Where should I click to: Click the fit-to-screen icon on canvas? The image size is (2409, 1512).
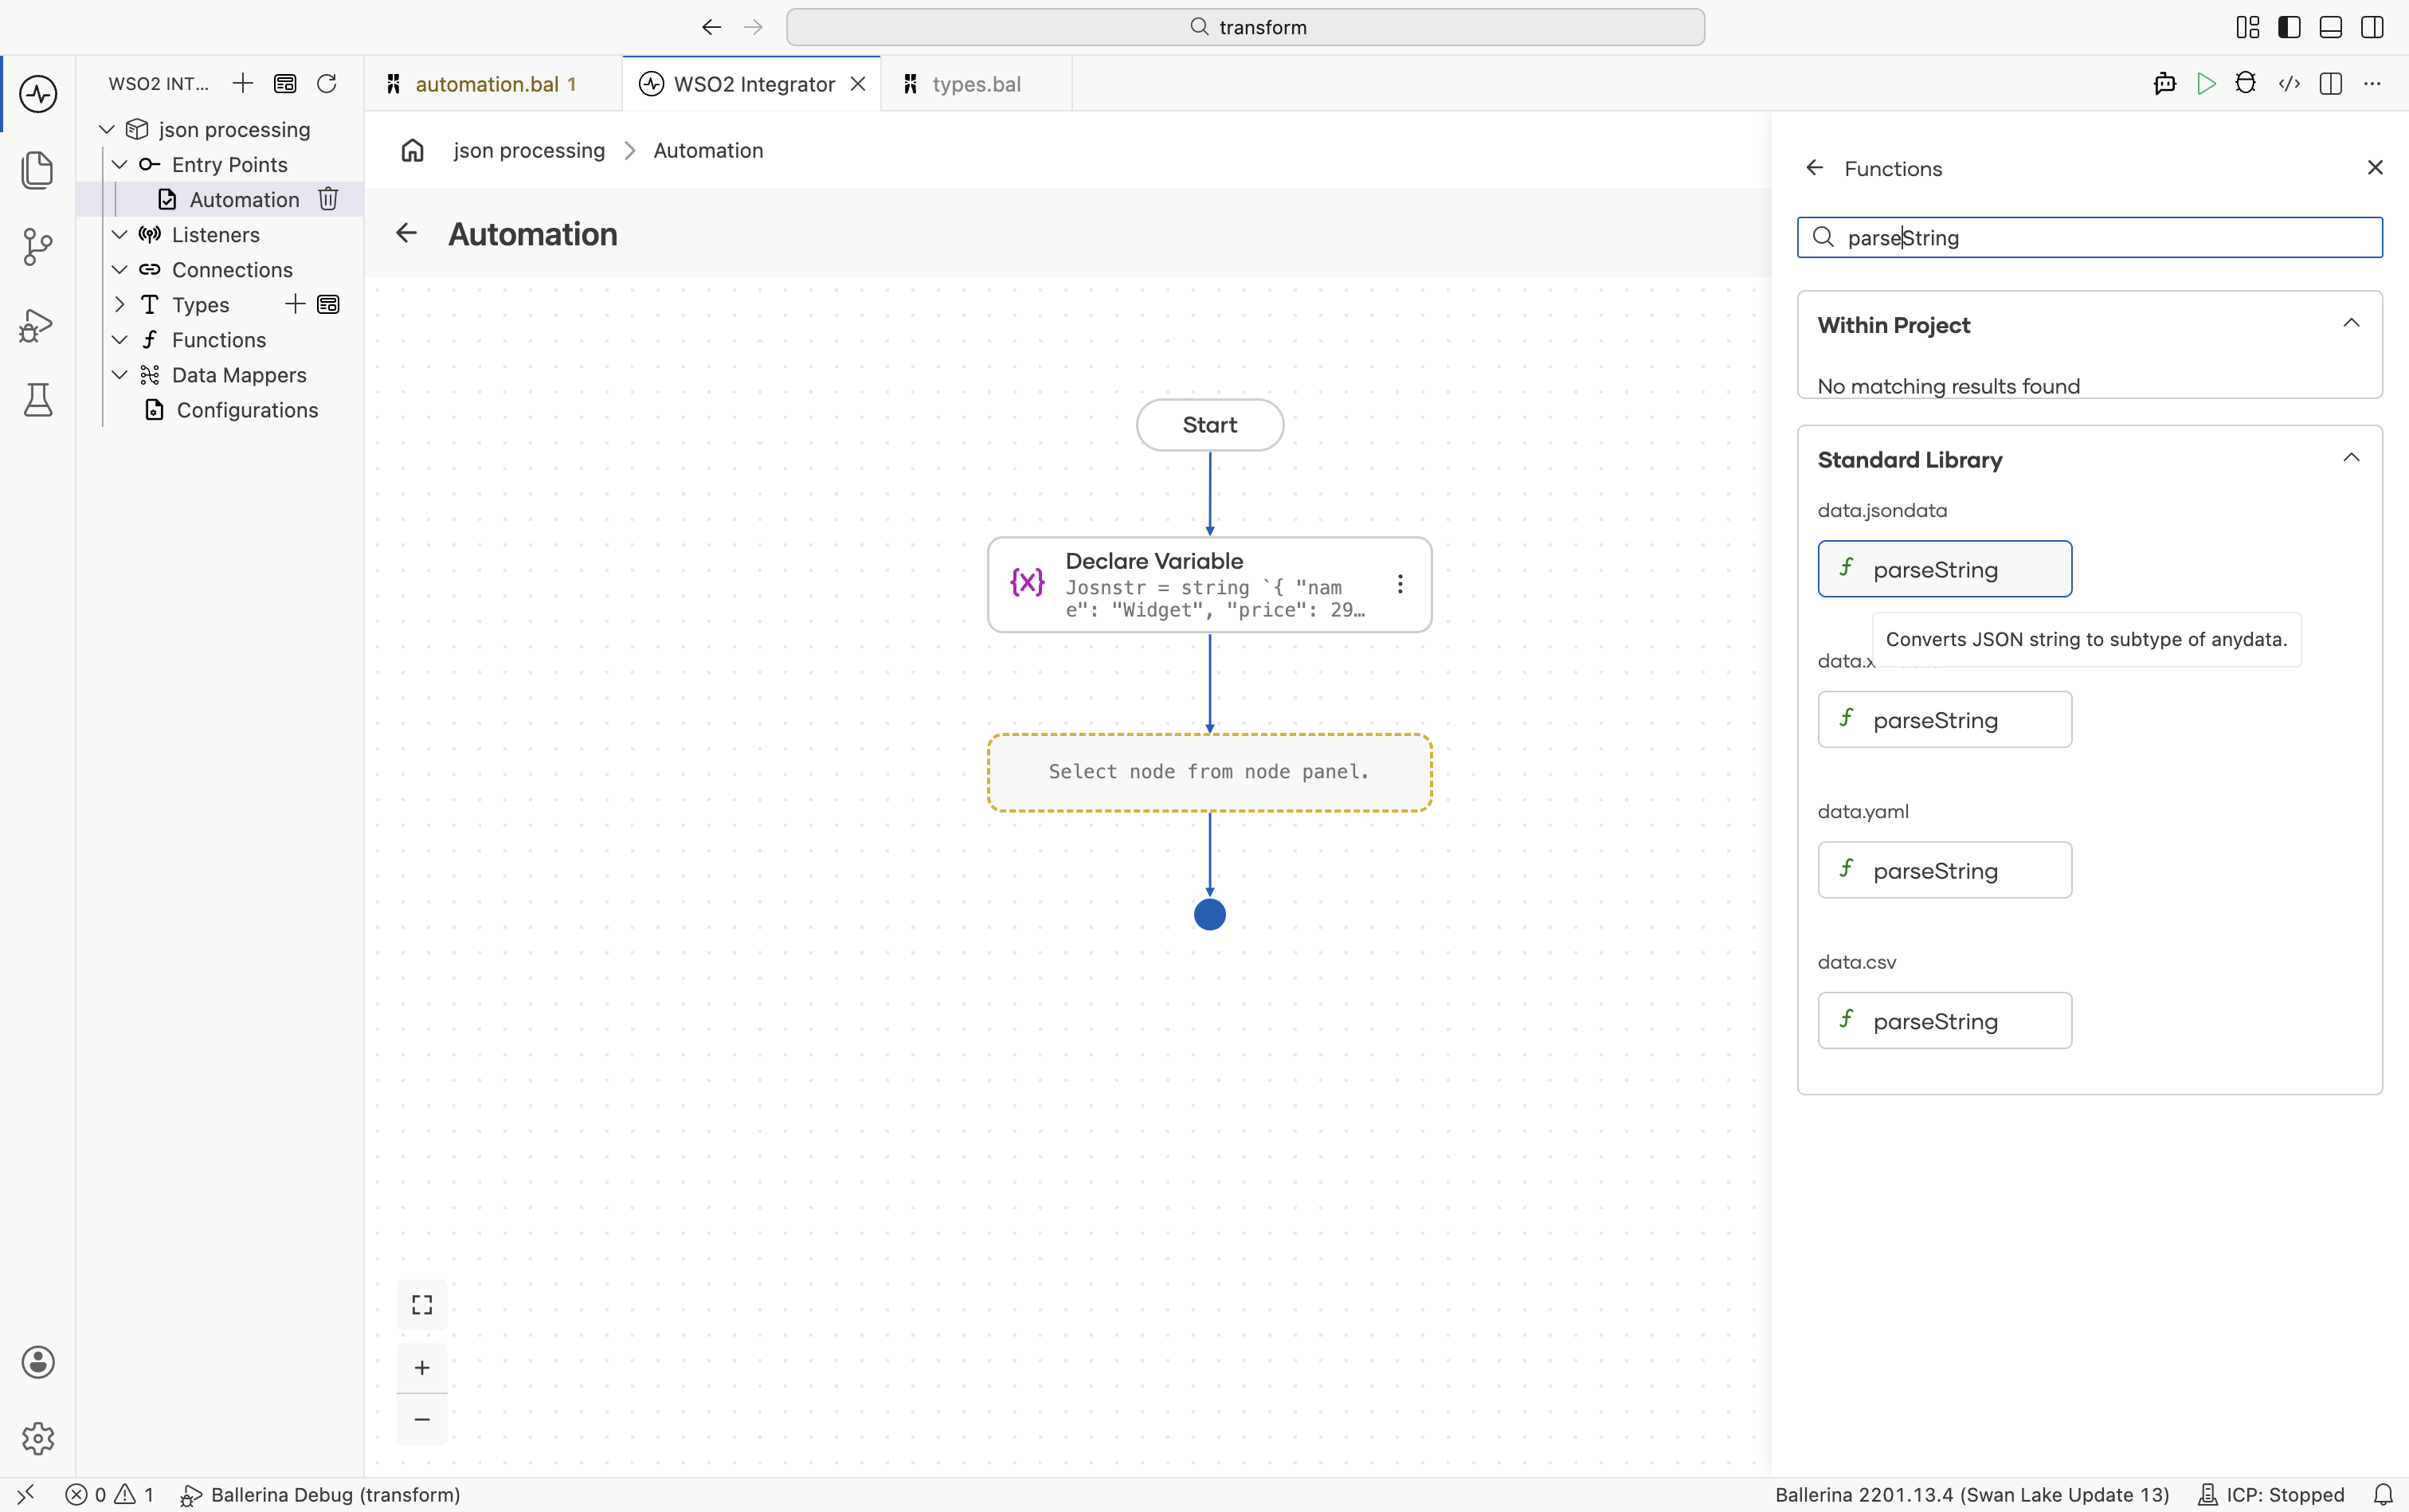(422, 1304)
